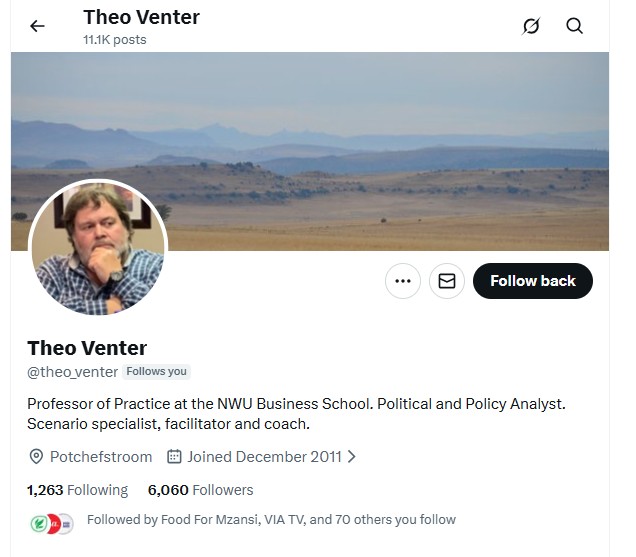Open the three-dot more options menu

coord(403,281)
